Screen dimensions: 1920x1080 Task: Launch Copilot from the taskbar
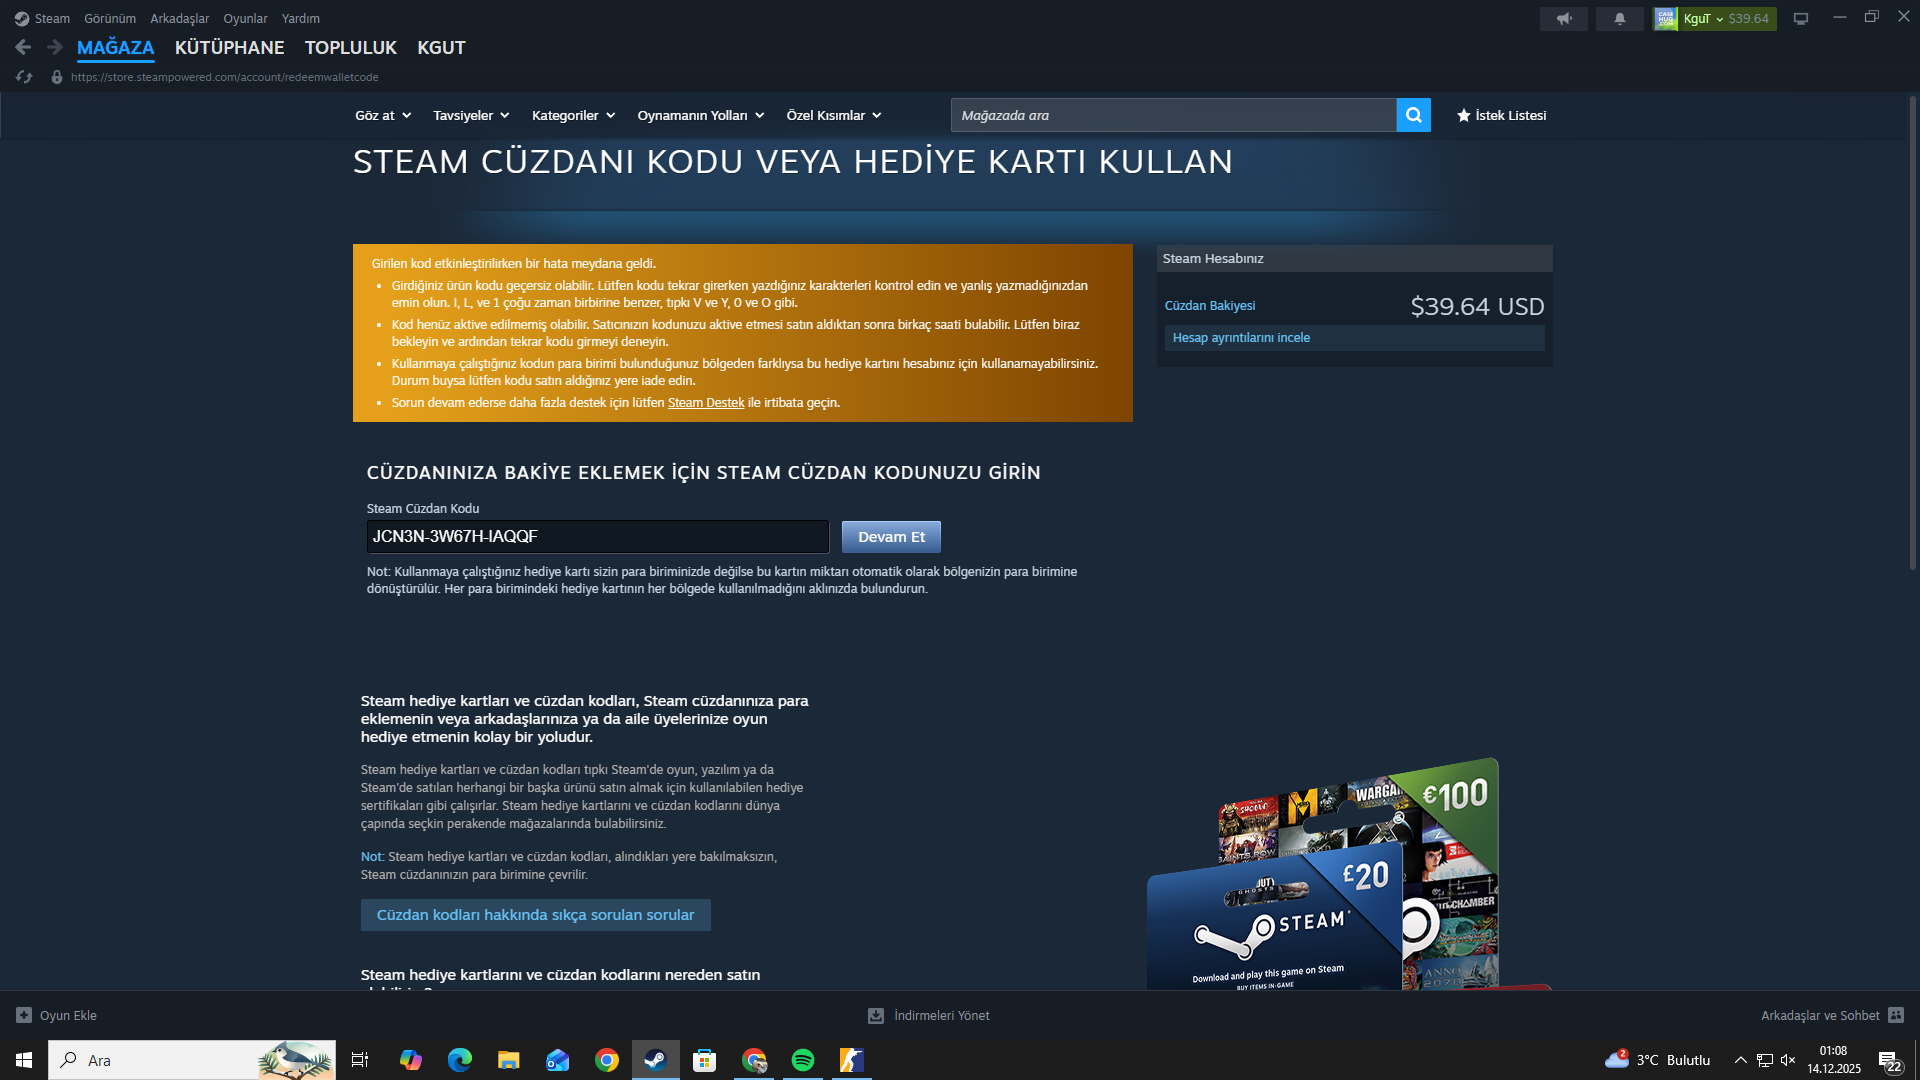411,1060
